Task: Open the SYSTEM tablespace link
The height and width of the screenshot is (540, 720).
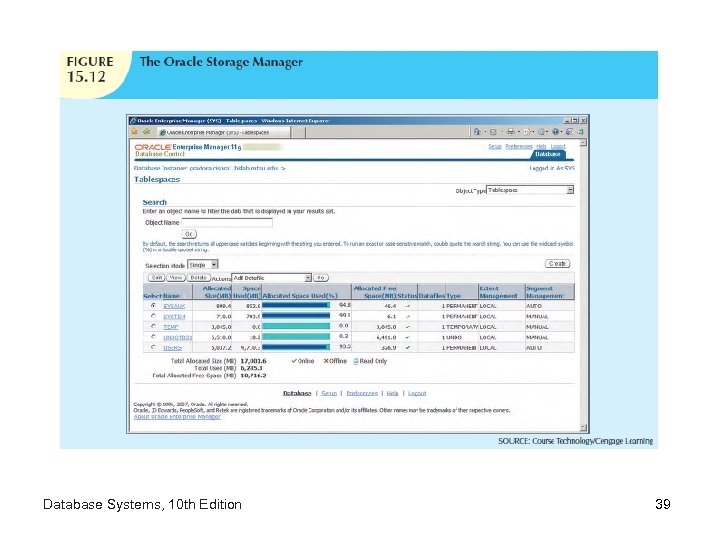Action: tap(174, 316)
